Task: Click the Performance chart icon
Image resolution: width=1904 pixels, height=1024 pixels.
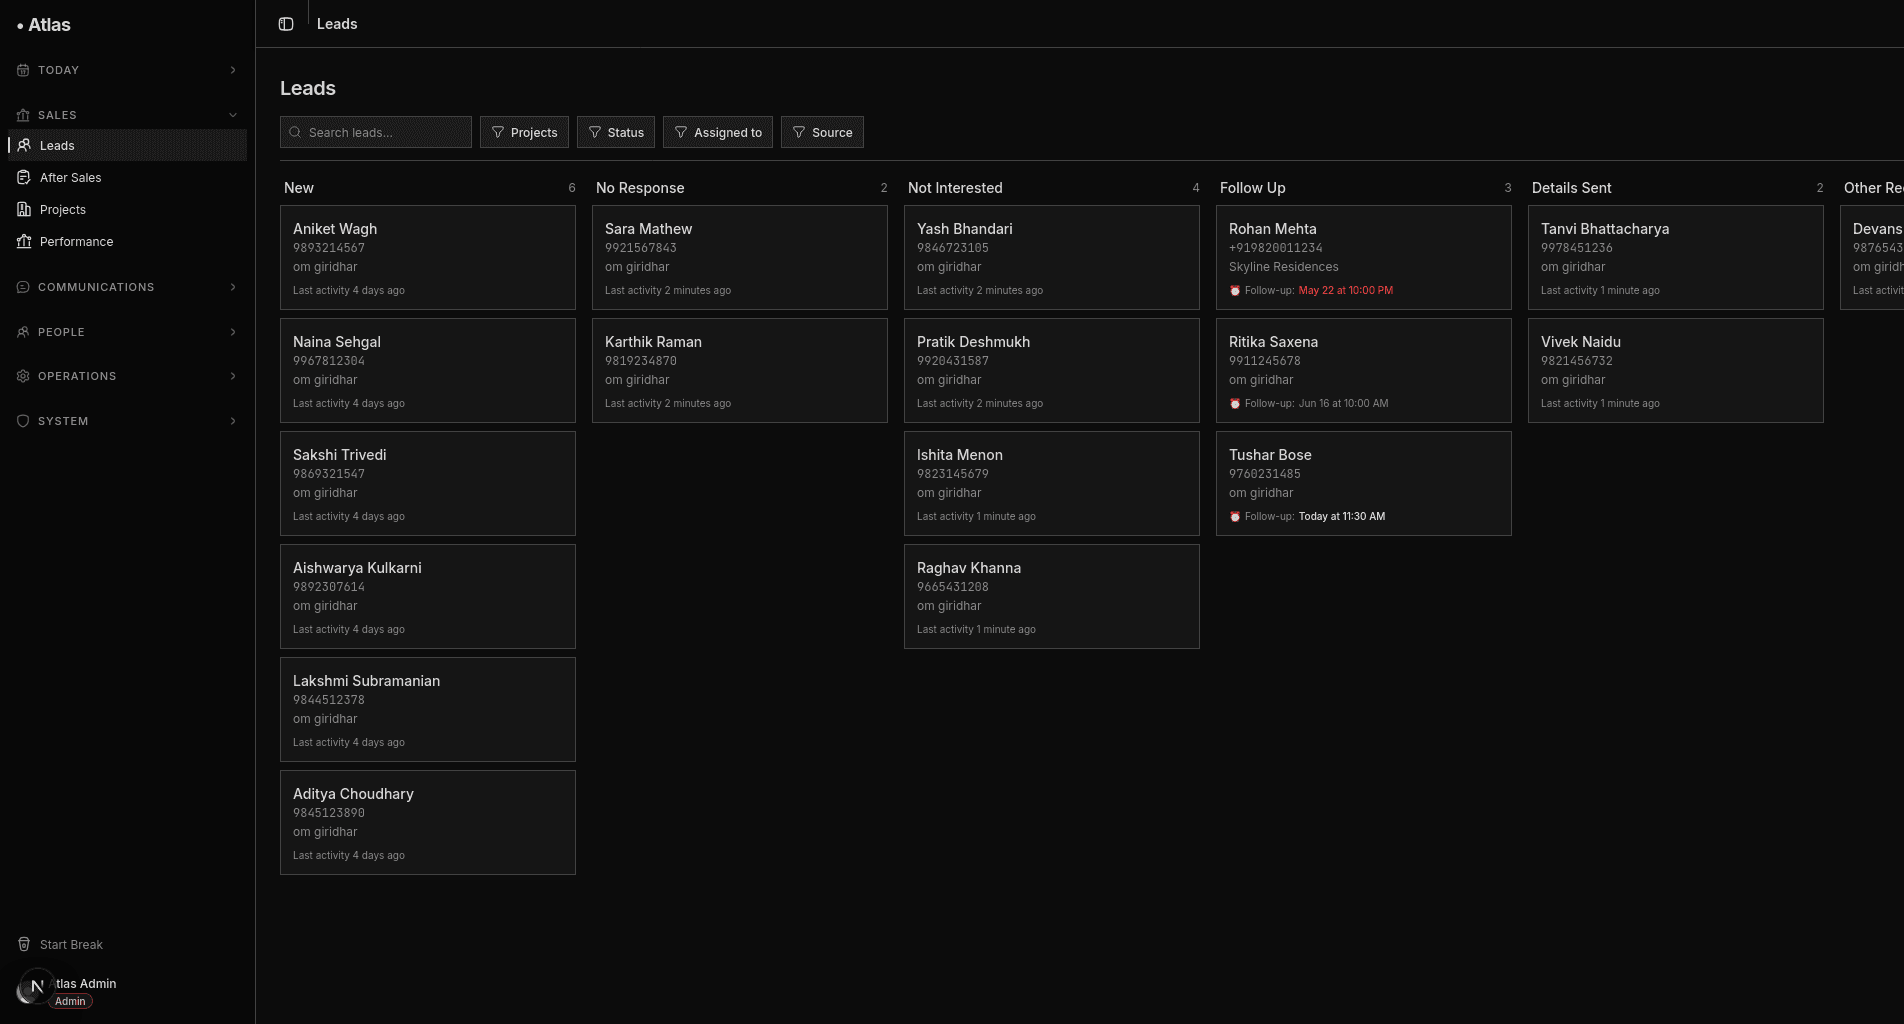Action: (24, 241)
